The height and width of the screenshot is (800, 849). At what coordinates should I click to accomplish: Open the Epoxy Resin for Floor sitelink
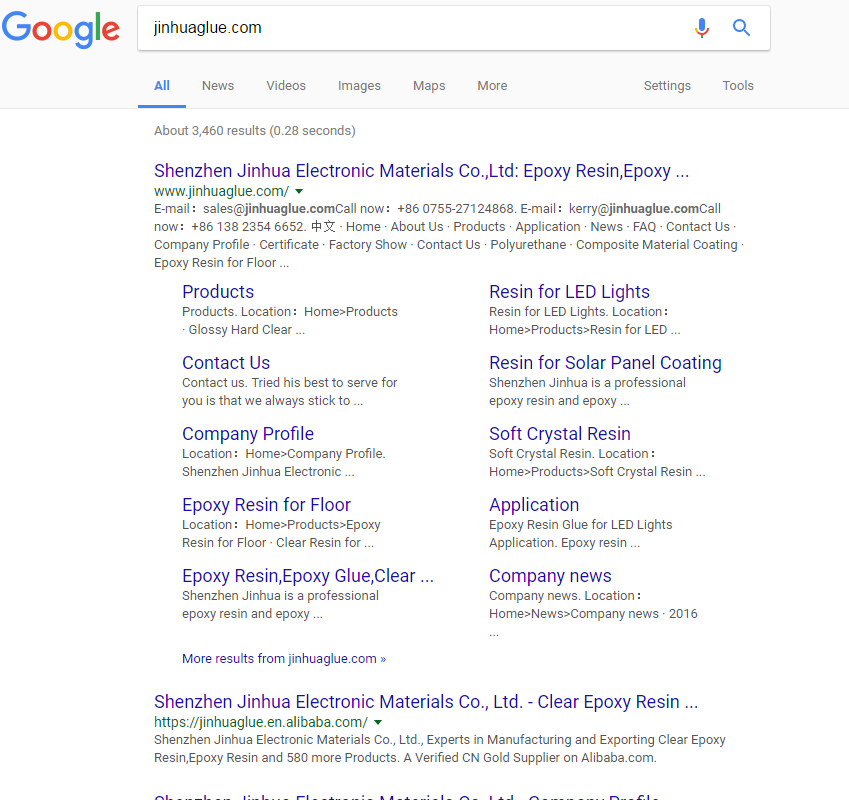coord(266,504)
